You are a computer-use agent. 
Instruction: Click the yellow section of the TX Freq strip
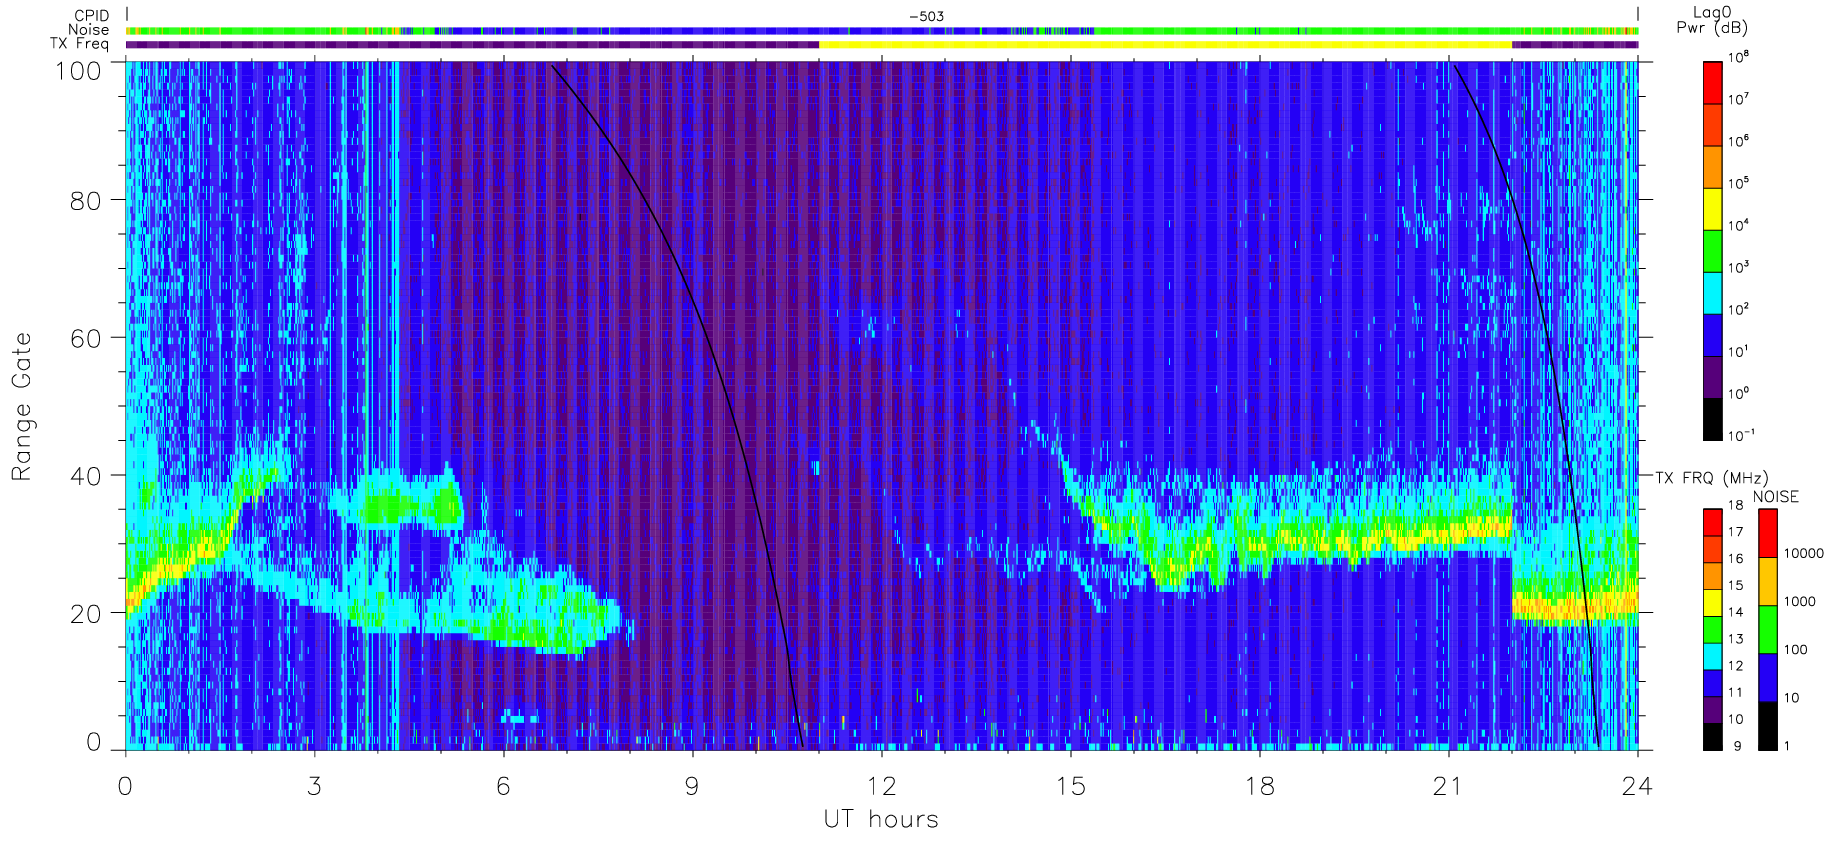(x=1165, y=44)
